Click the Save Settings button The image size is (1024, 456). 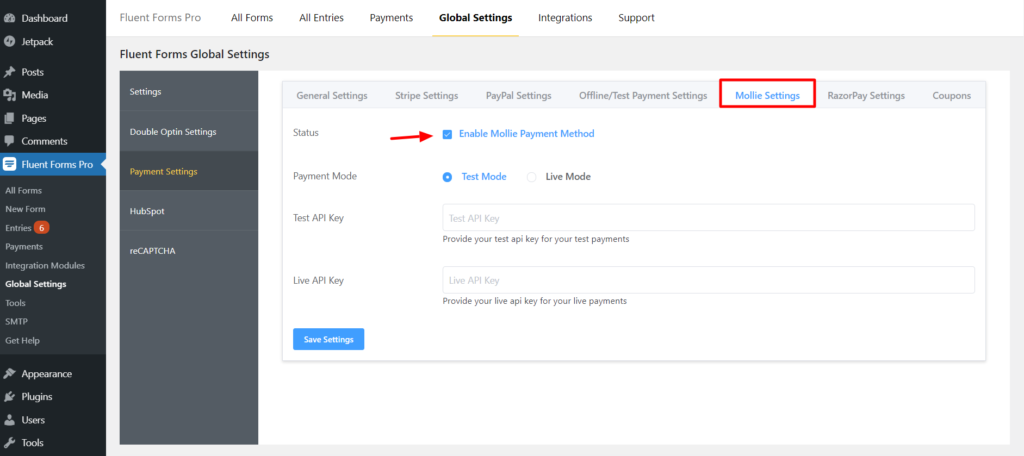point(328,340)
